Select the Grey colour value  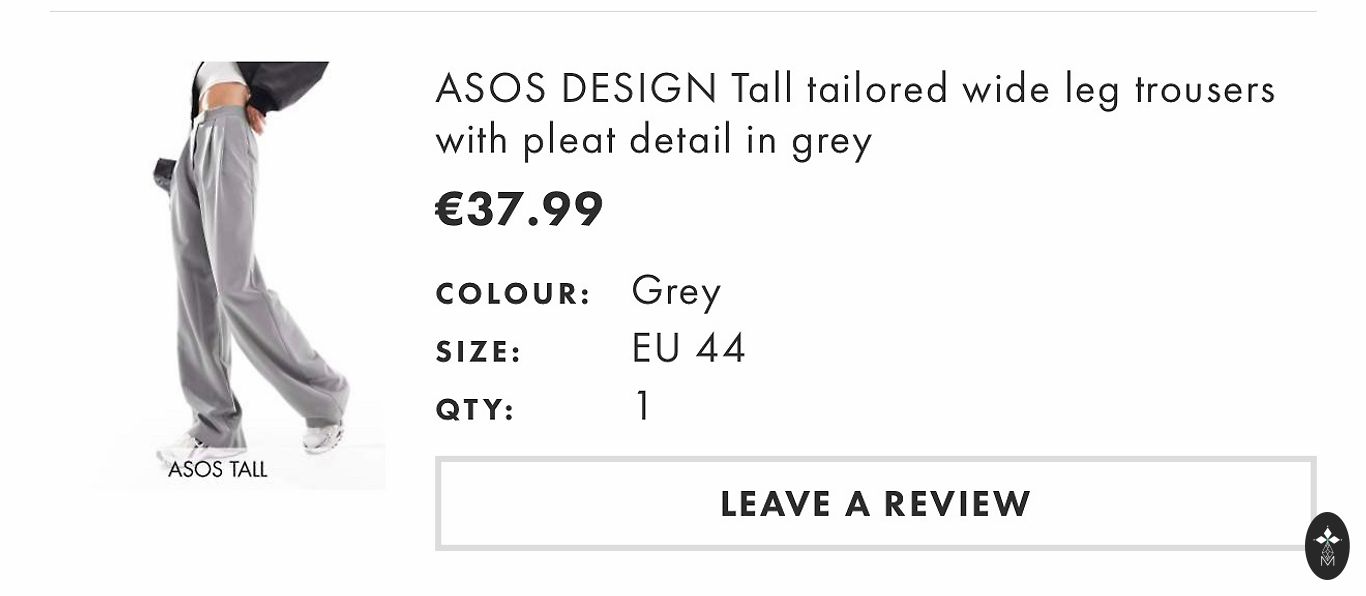(676, 292)
